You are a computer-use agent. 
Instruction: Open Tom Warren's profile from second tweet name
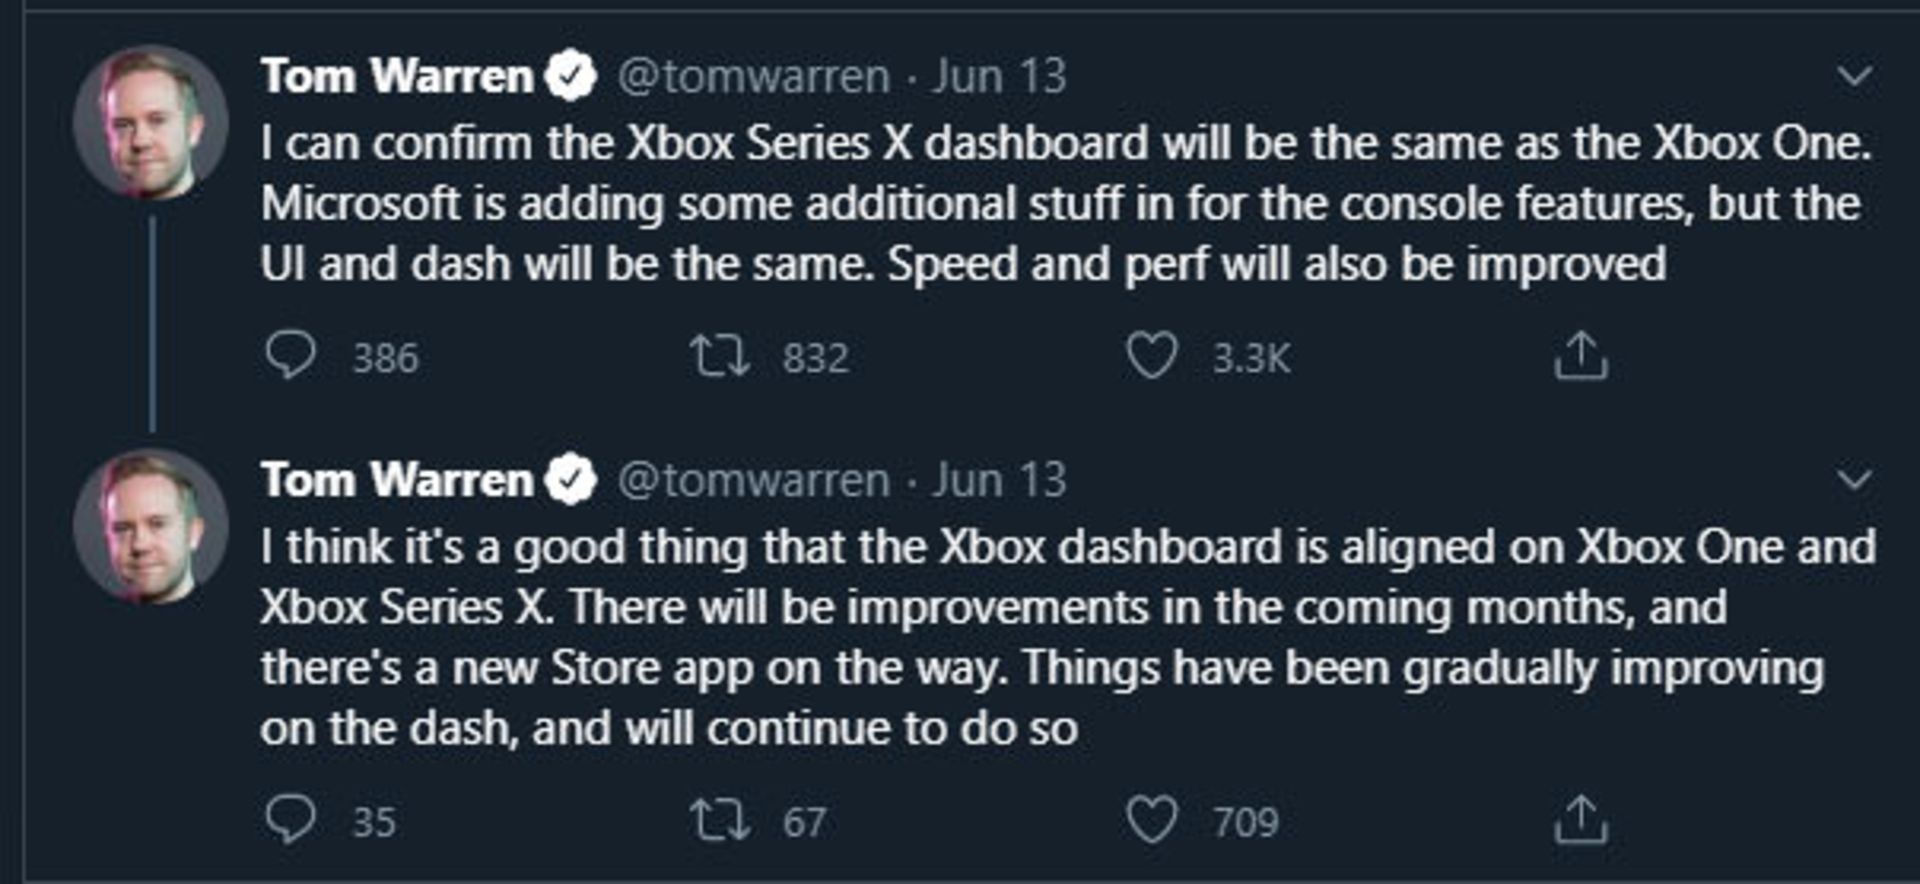[x=397, y=480]
